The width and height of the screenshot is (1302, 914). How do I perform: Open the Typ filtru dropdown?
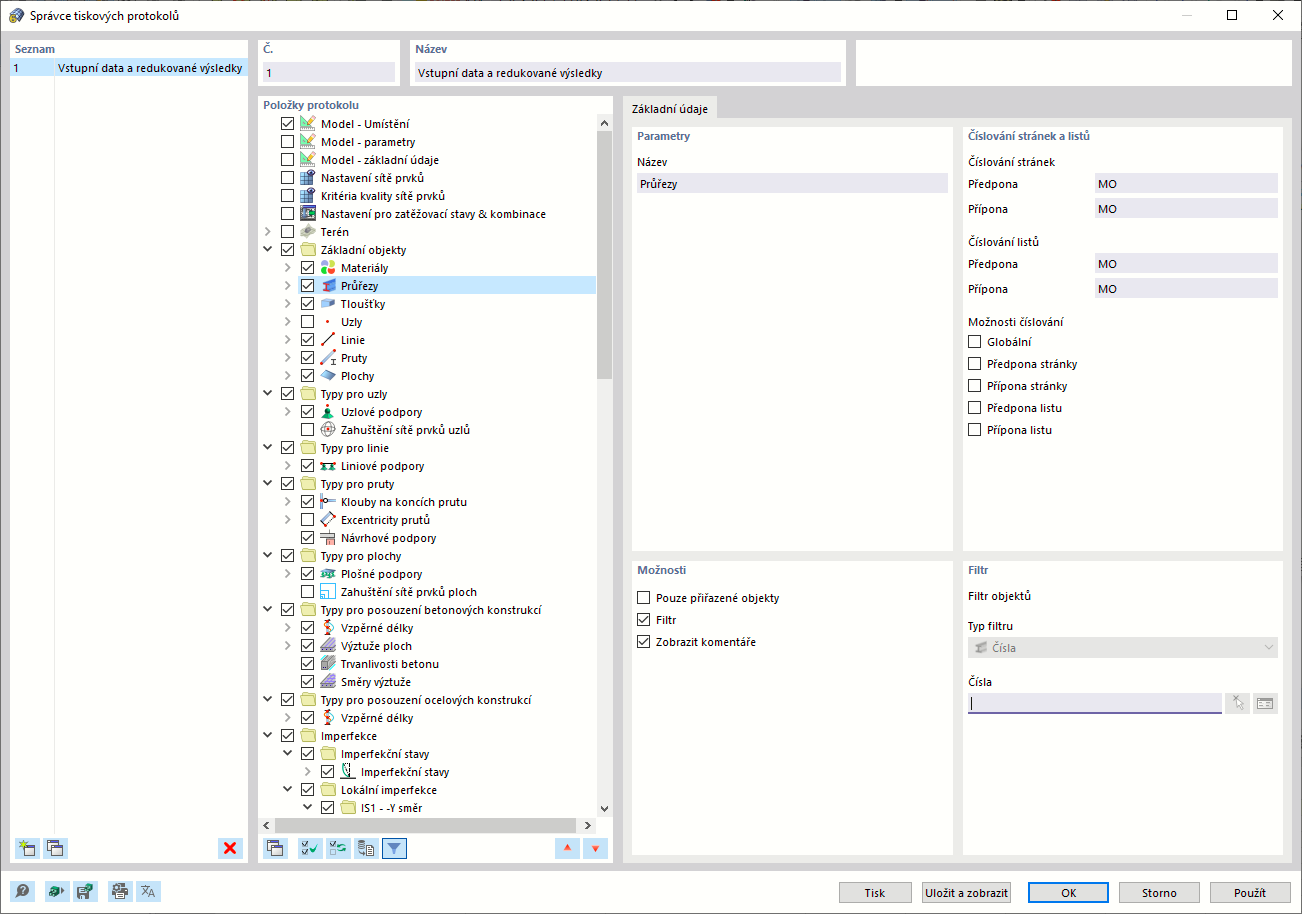click(1123, 648)
